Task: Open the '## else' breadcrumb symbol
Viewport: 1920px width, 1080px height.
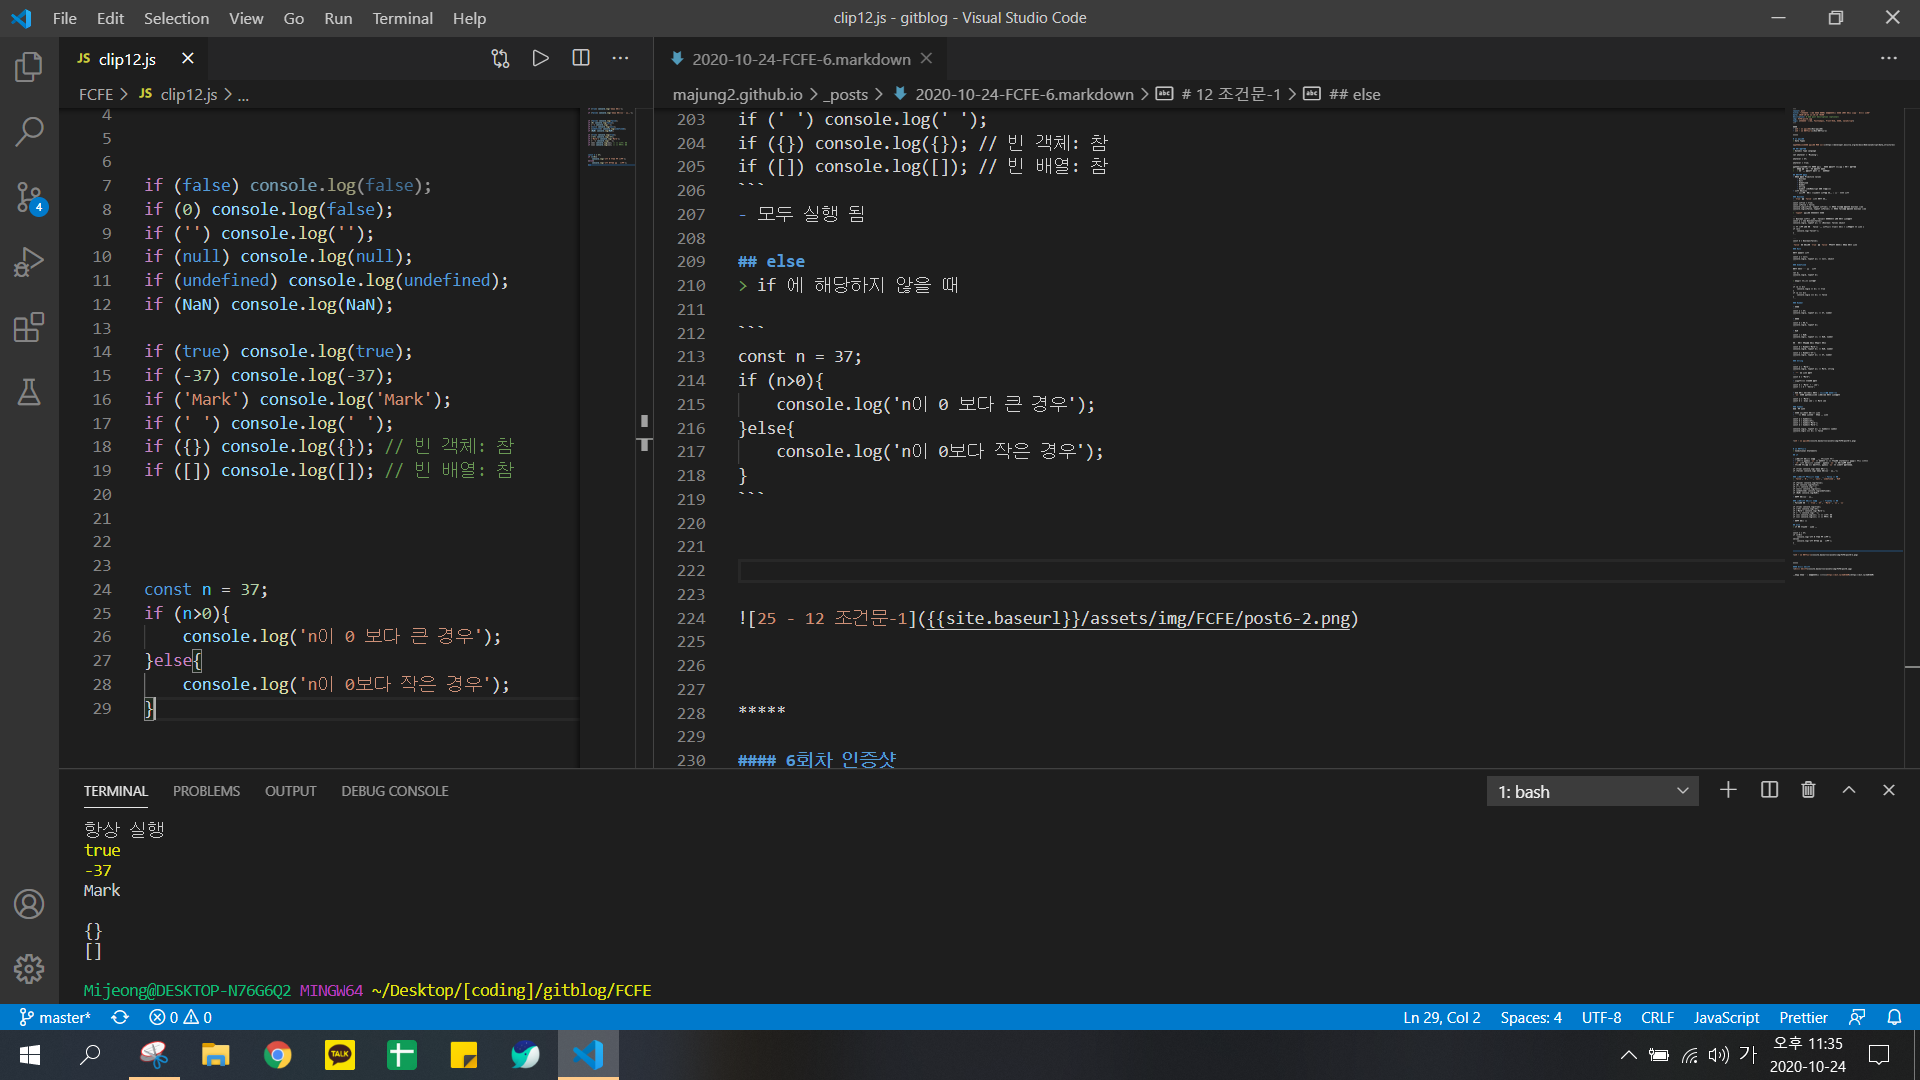Action: click(1341, 94)
